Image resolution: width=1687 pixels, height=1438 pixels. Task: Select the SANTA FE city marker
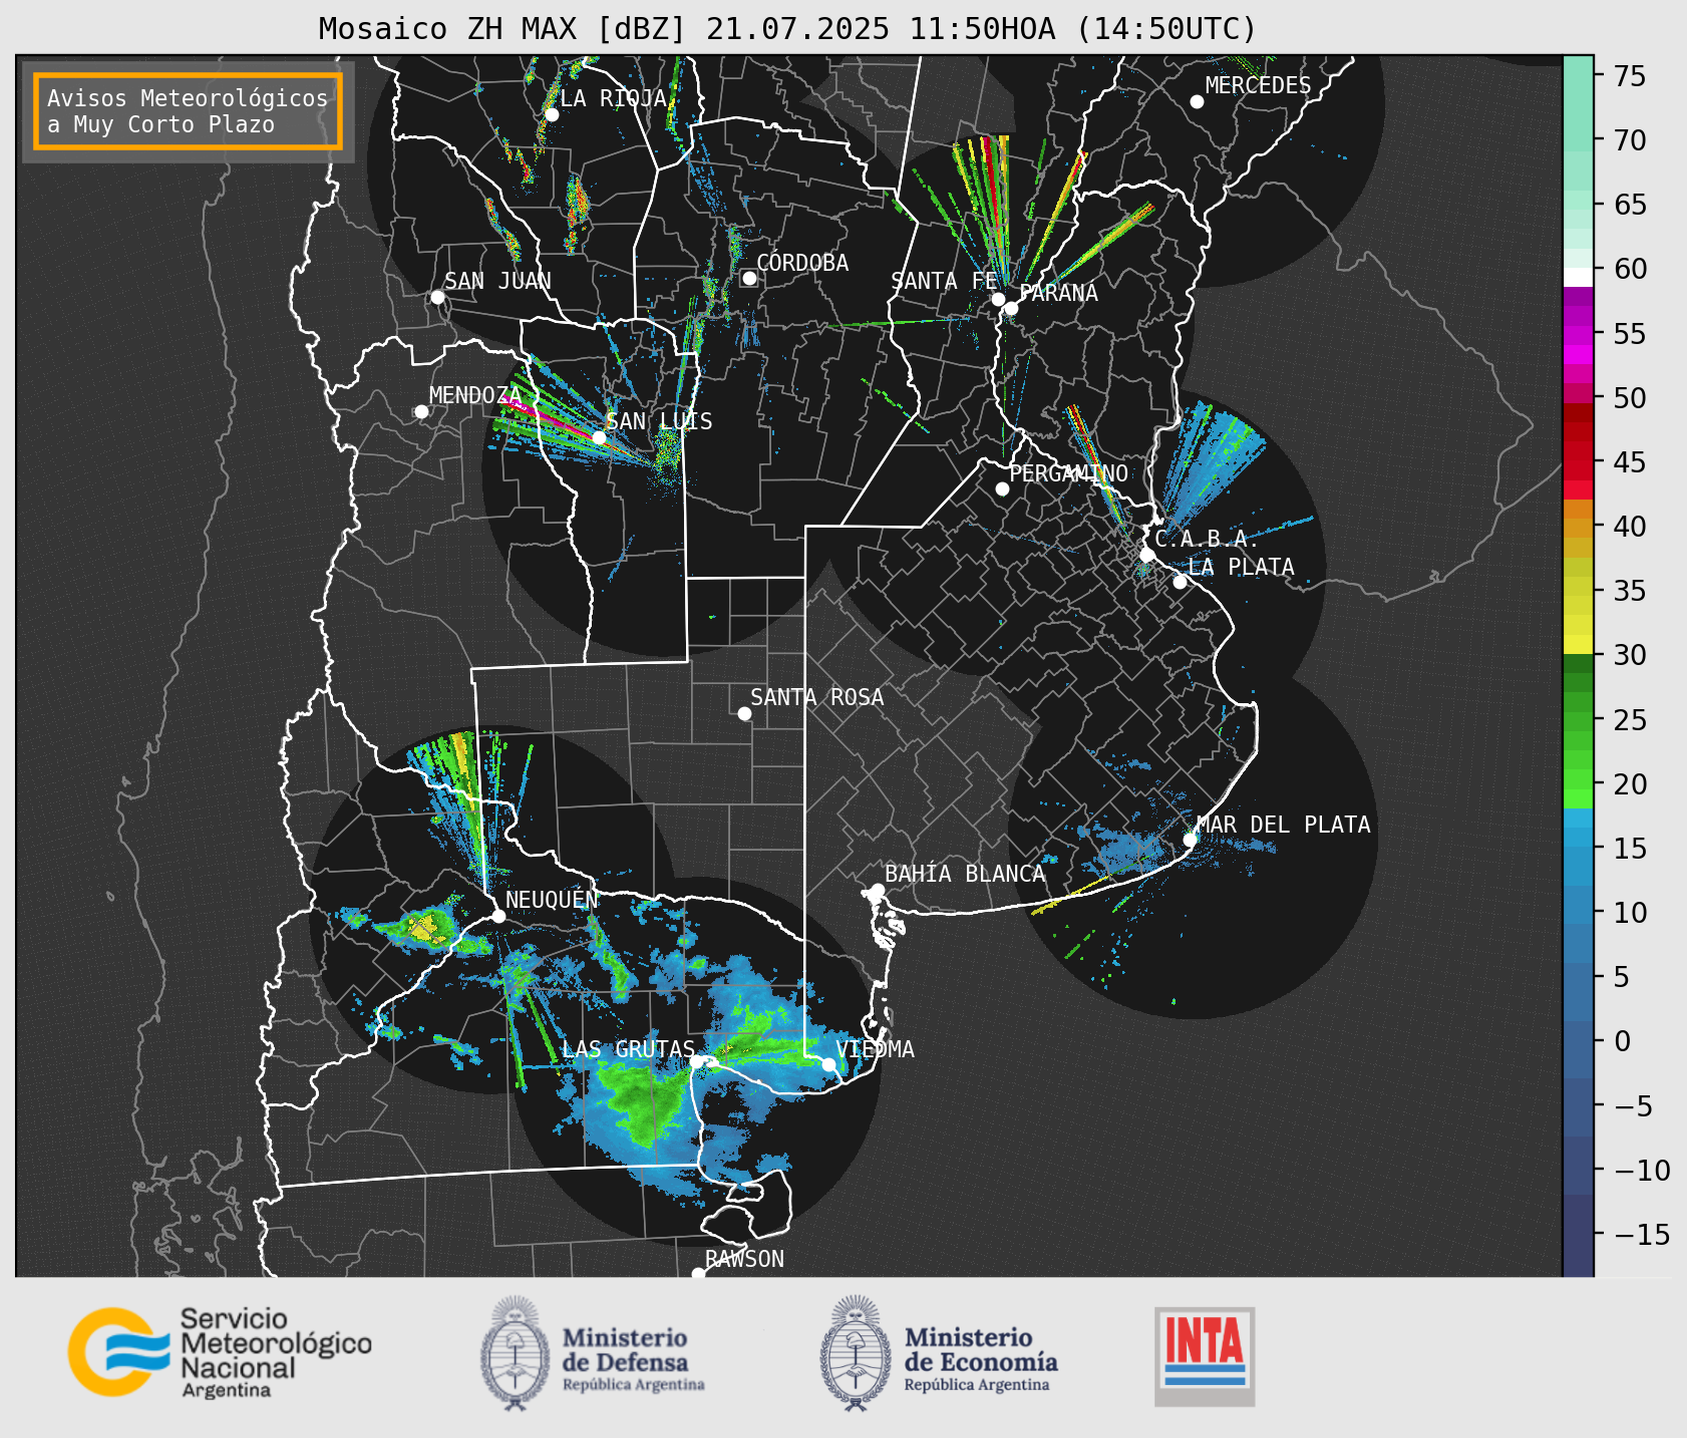998,299
